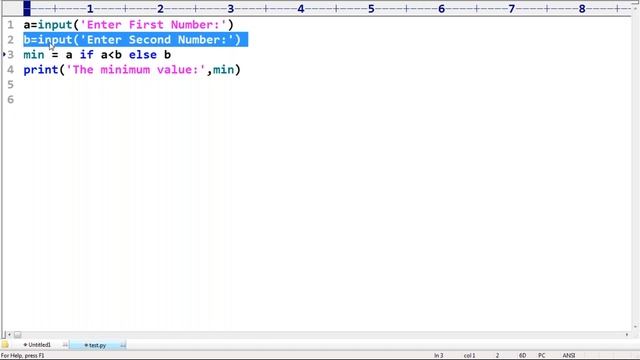
Task: Close the Untitled1 tab with its close mark
Action: 65,345
